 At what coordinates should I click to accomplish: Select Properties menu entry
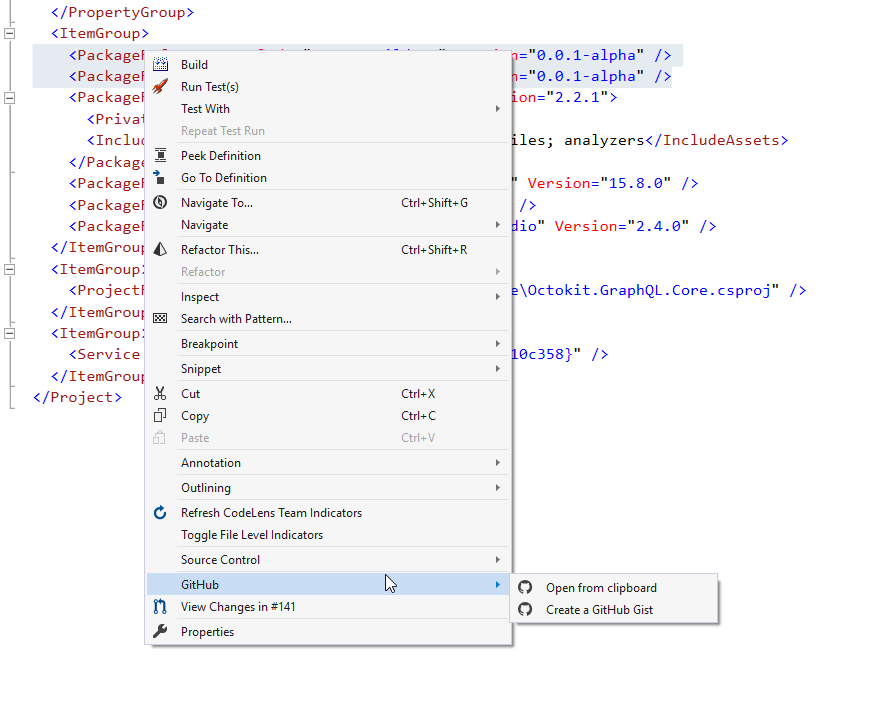tap(328, 632)
